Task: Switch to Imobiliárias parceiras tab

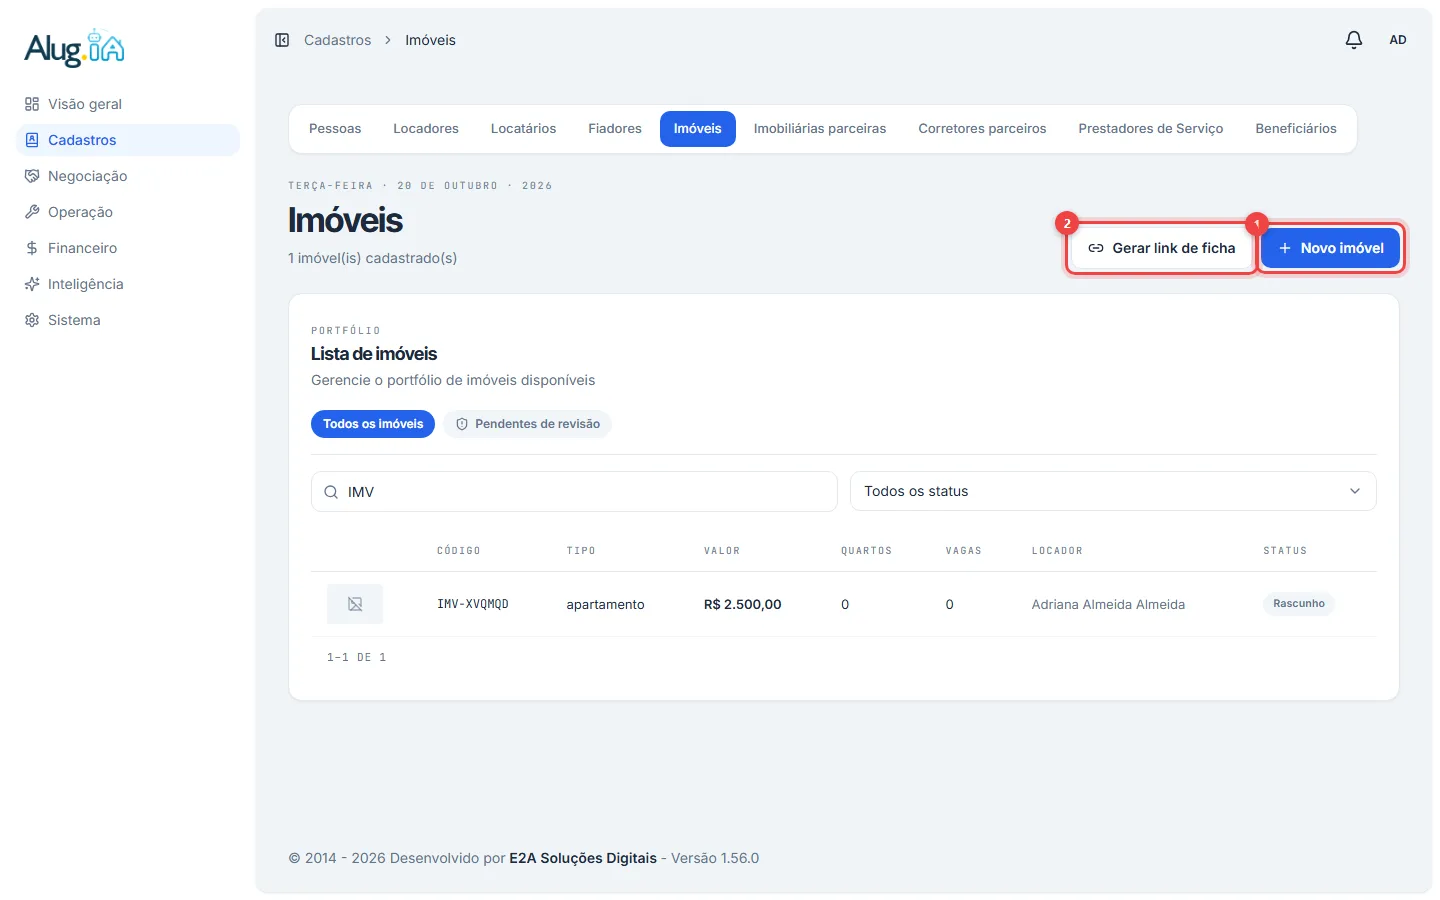Action: (x=820, y=129)
